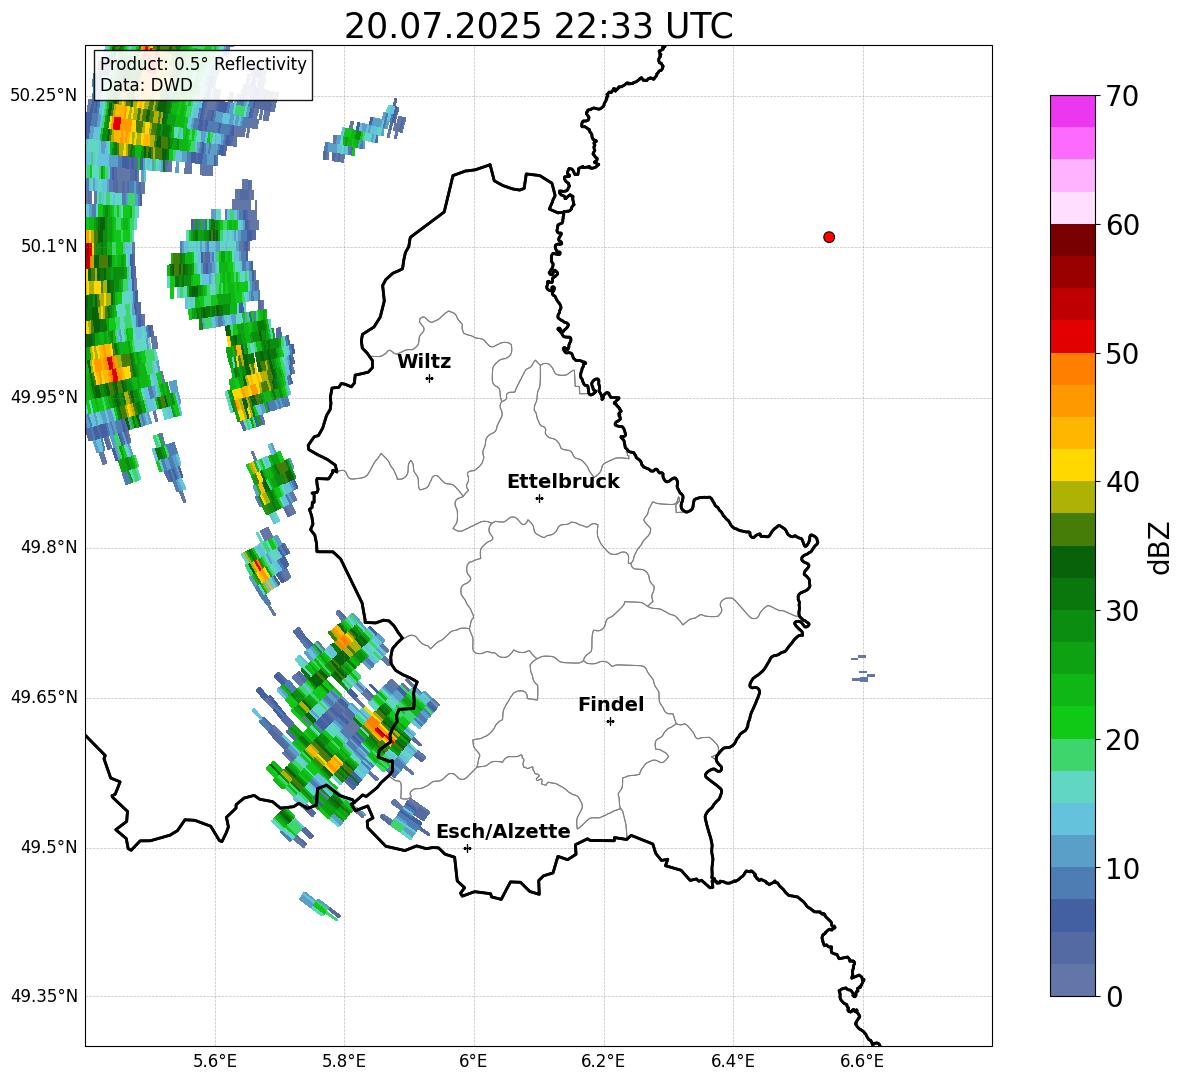
Task: Click the slate blue swatch at colorbar bottom
Action: click(1072, 980)
